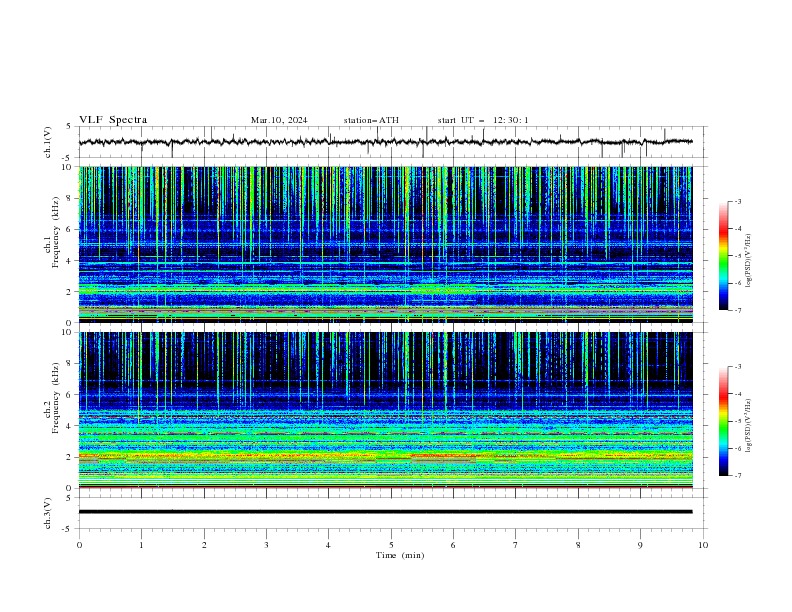Screen dimensions: 792x612
Task: Click time-axis tick label "2"
Action: pyautogui.click(x=204, y=545)
